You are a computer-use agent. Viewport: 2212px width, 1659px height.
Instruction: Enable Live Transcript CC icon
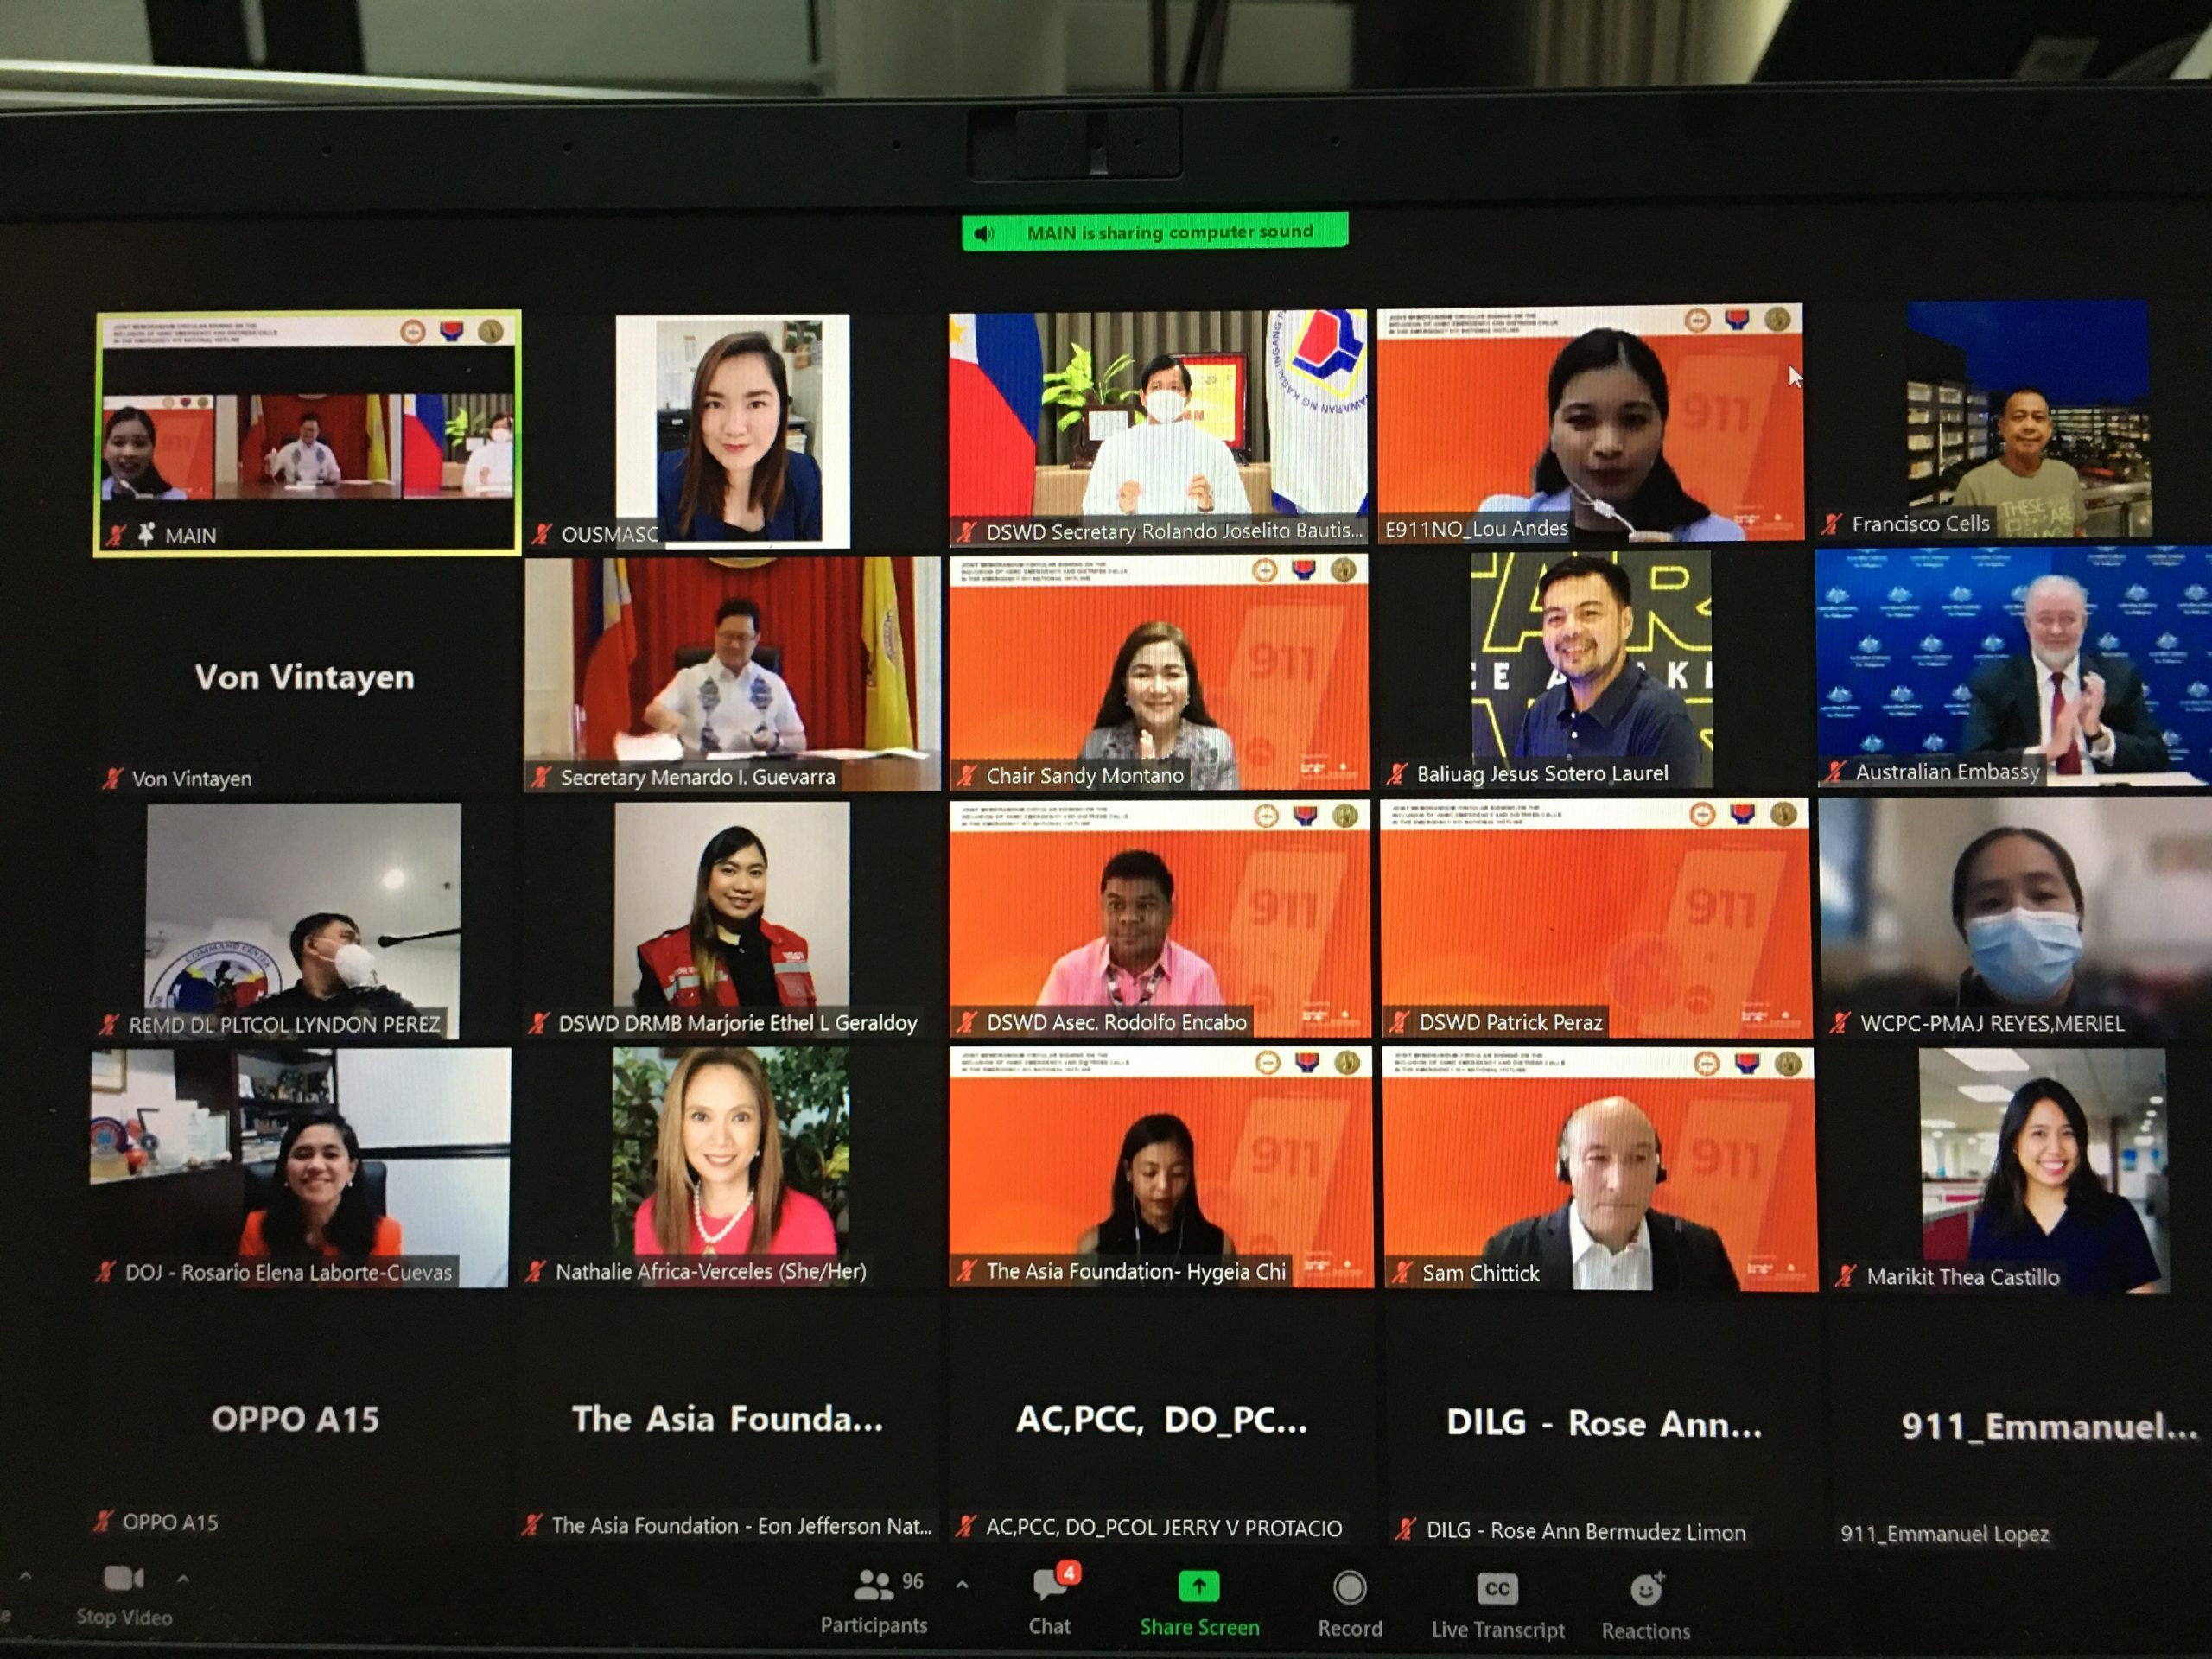[x=1497, y=1589]
